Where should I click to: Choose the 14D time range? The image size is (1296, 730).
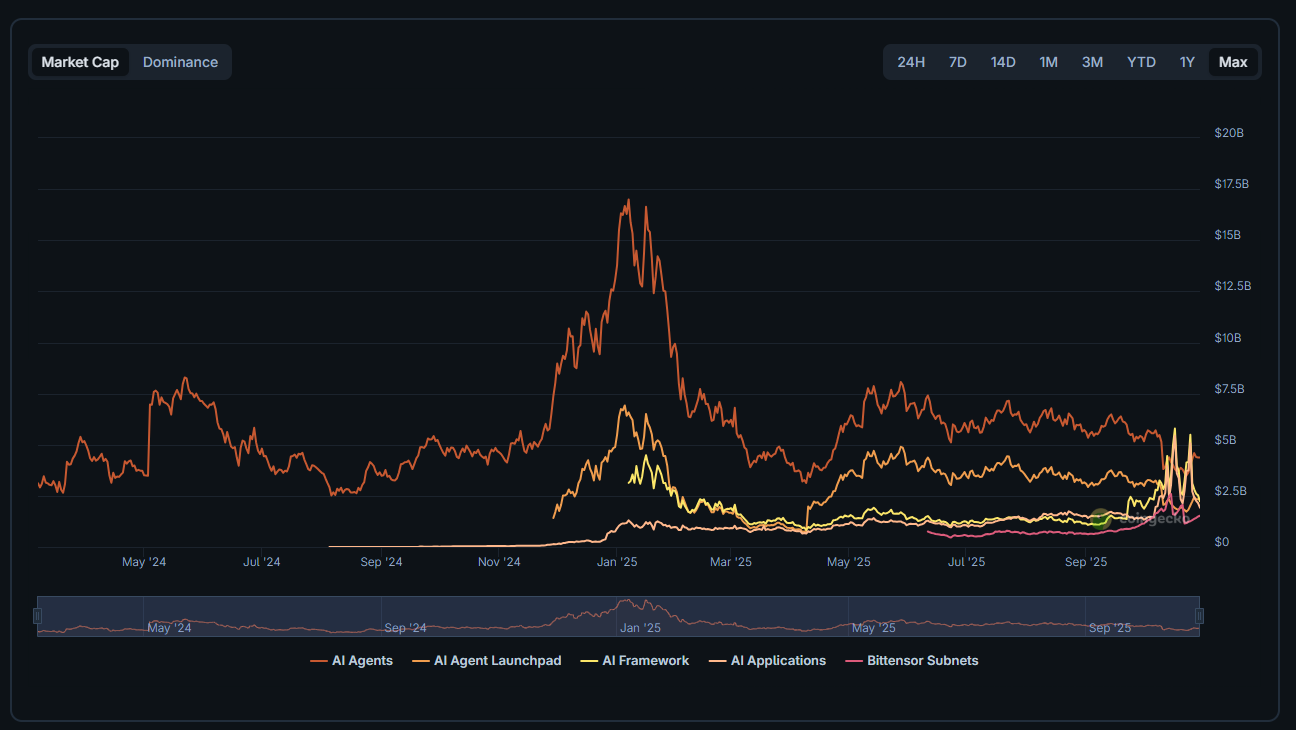click(1003, 62)
